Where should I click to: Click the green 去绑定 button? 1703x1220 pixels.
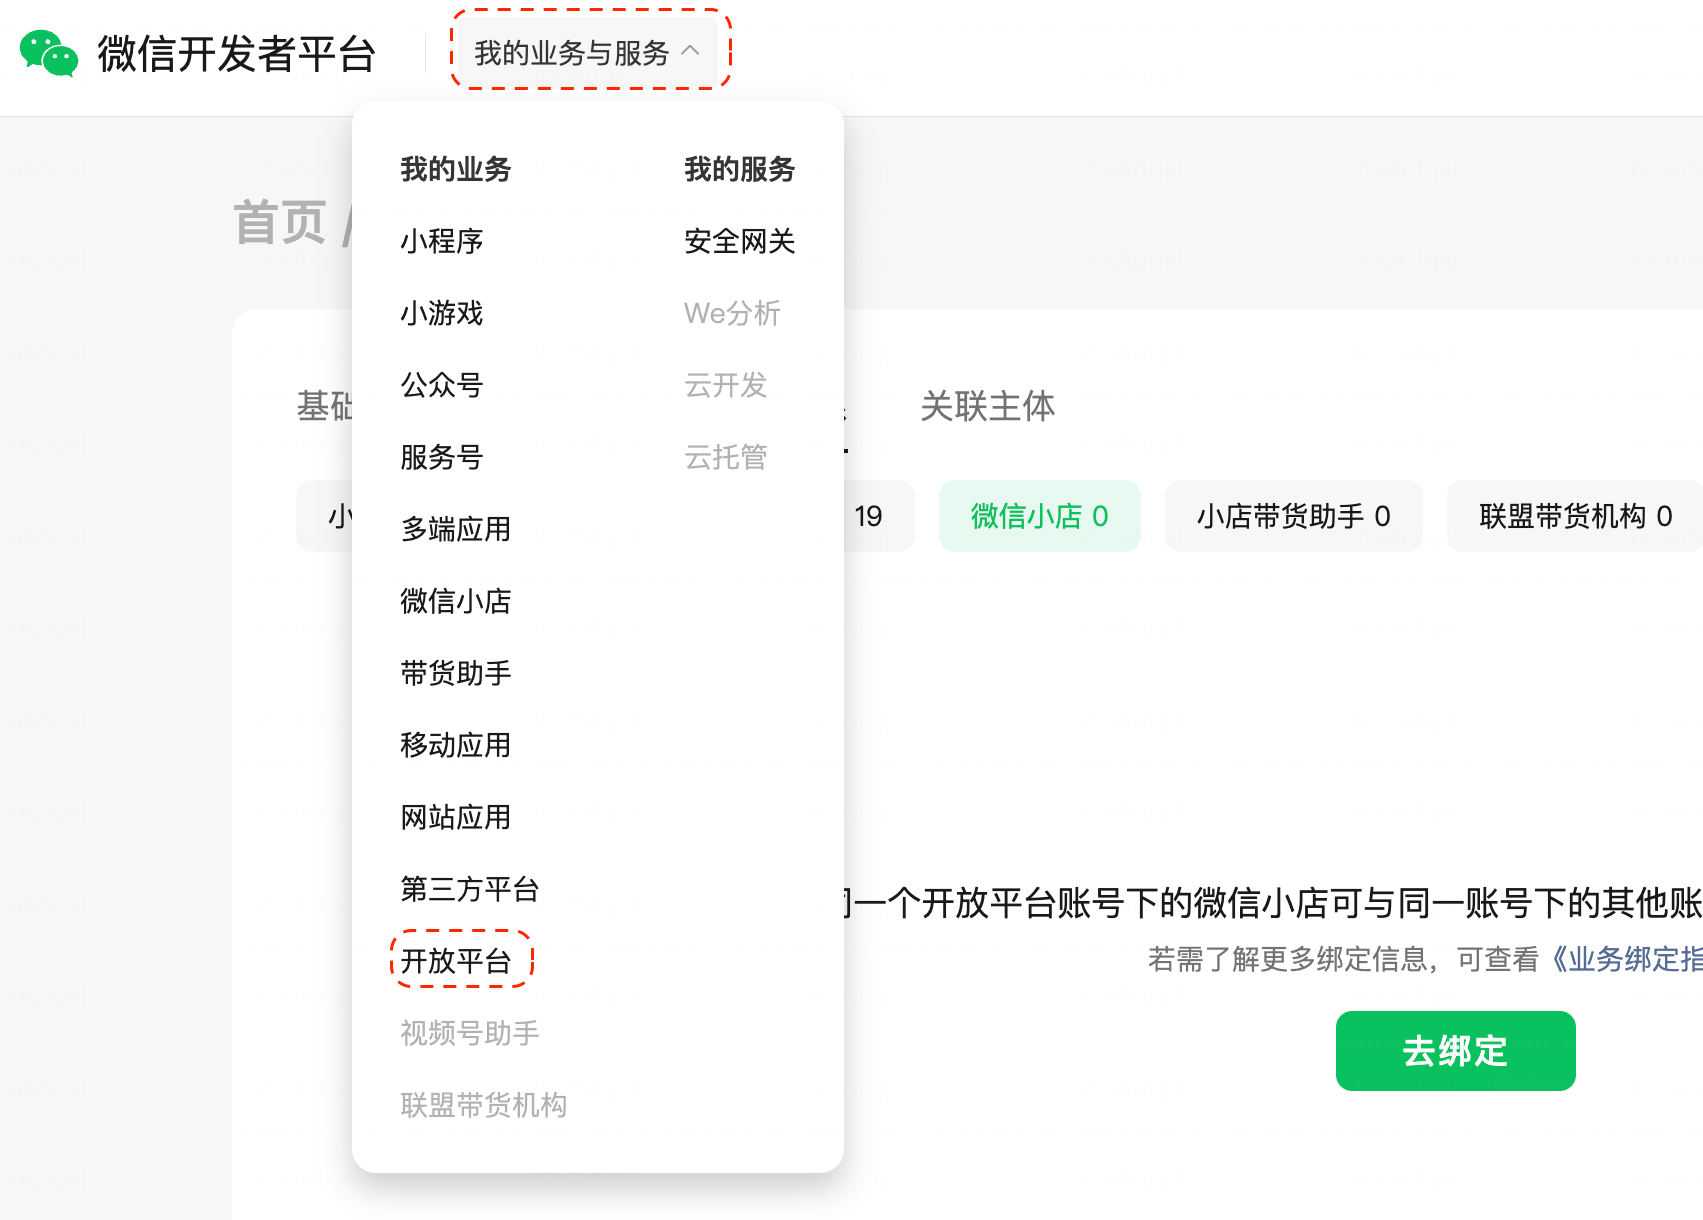pyautogui.click(x=1455, y=1051)
